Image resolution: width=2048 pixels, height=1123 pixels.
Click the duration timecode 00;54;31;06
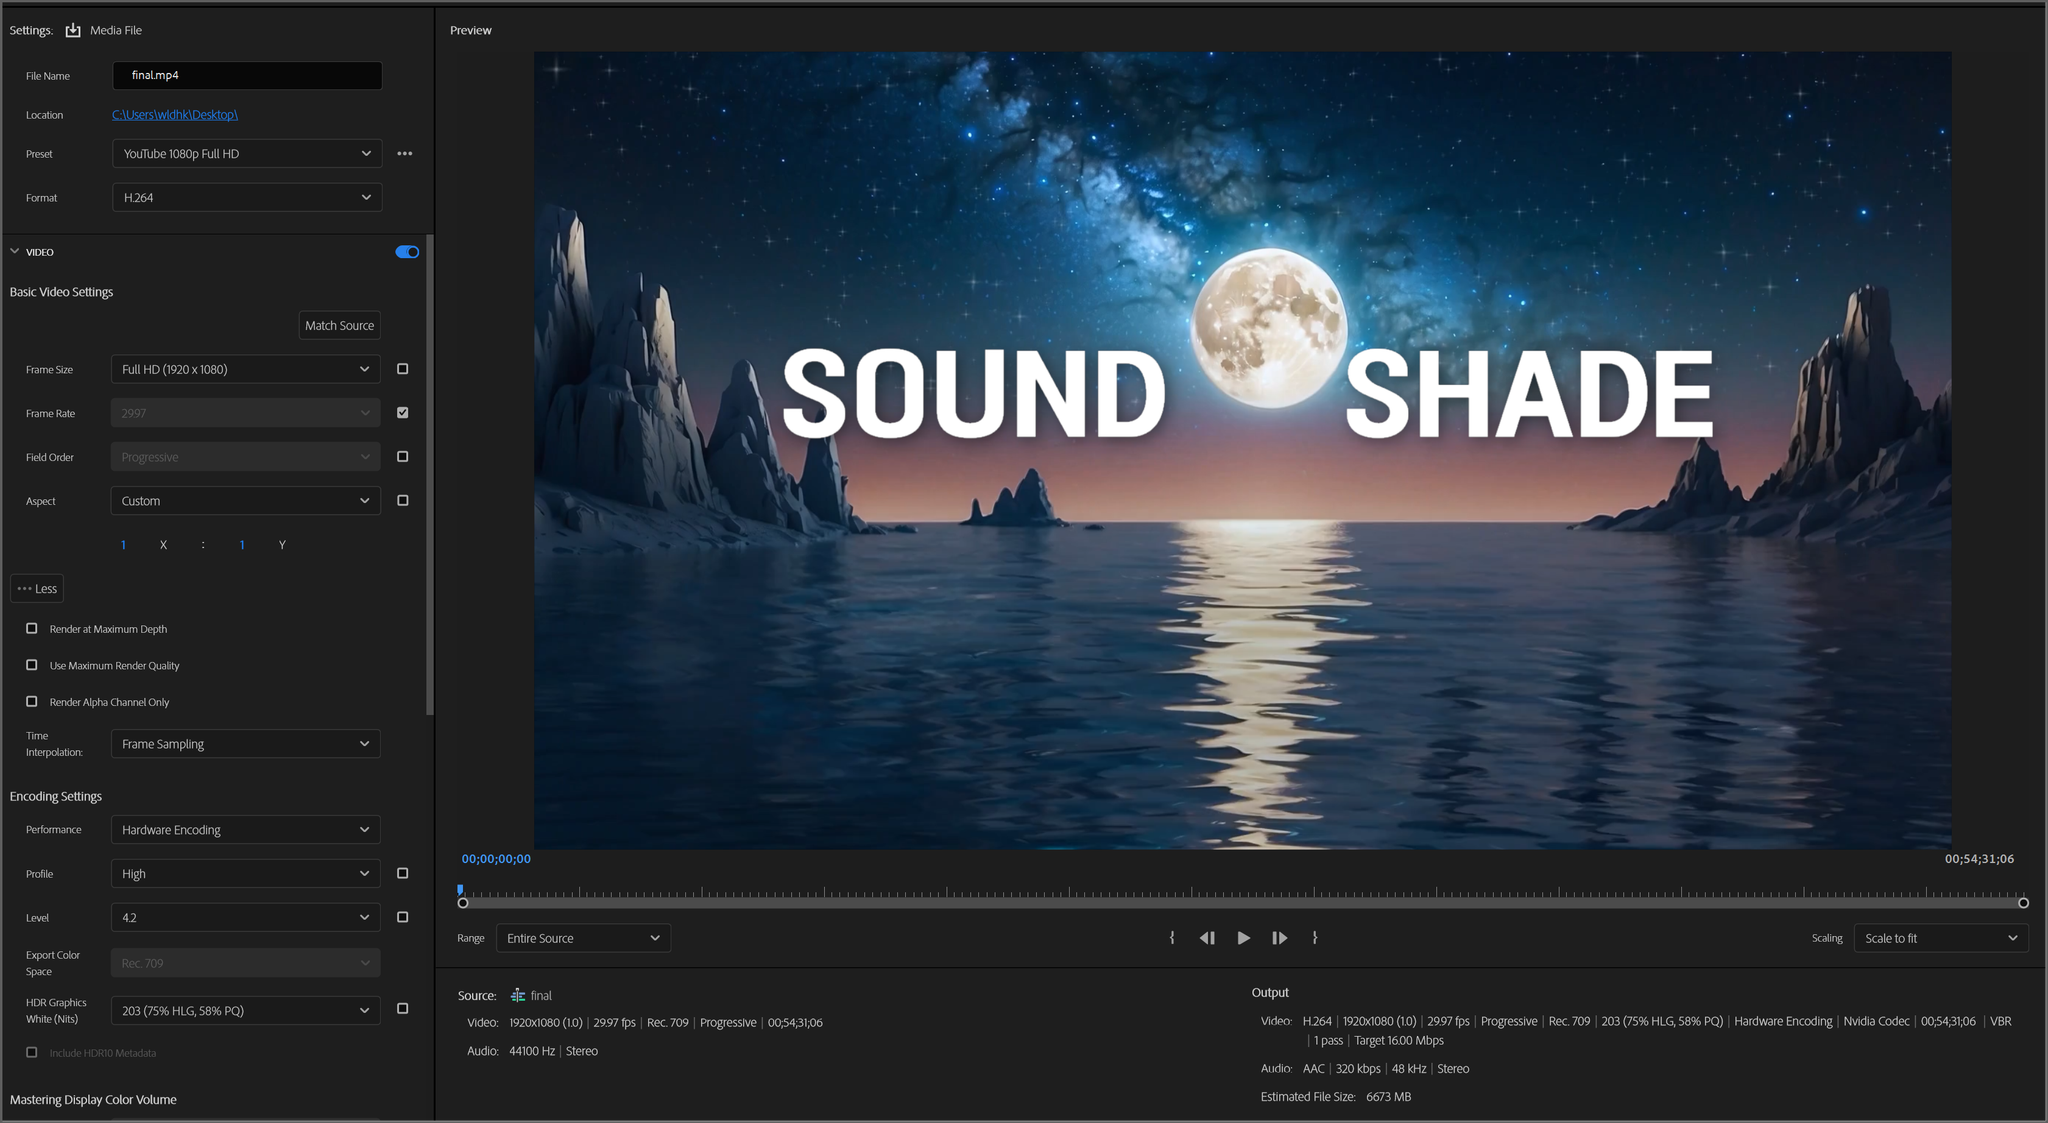click(x=1979, y=859)
